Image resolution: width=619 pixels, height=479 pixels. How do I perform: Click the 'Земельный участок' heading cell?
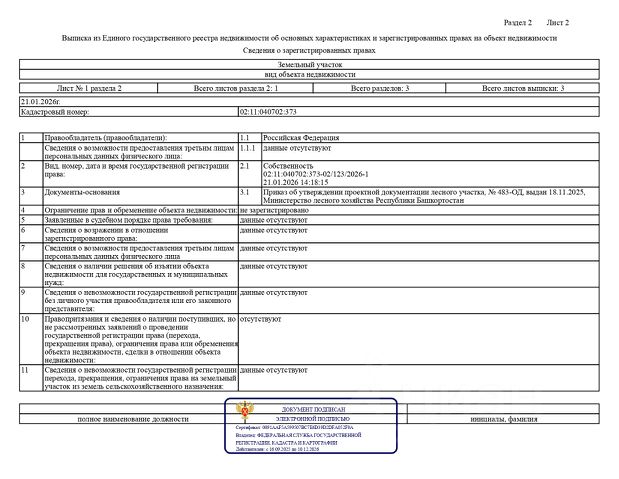310,64
